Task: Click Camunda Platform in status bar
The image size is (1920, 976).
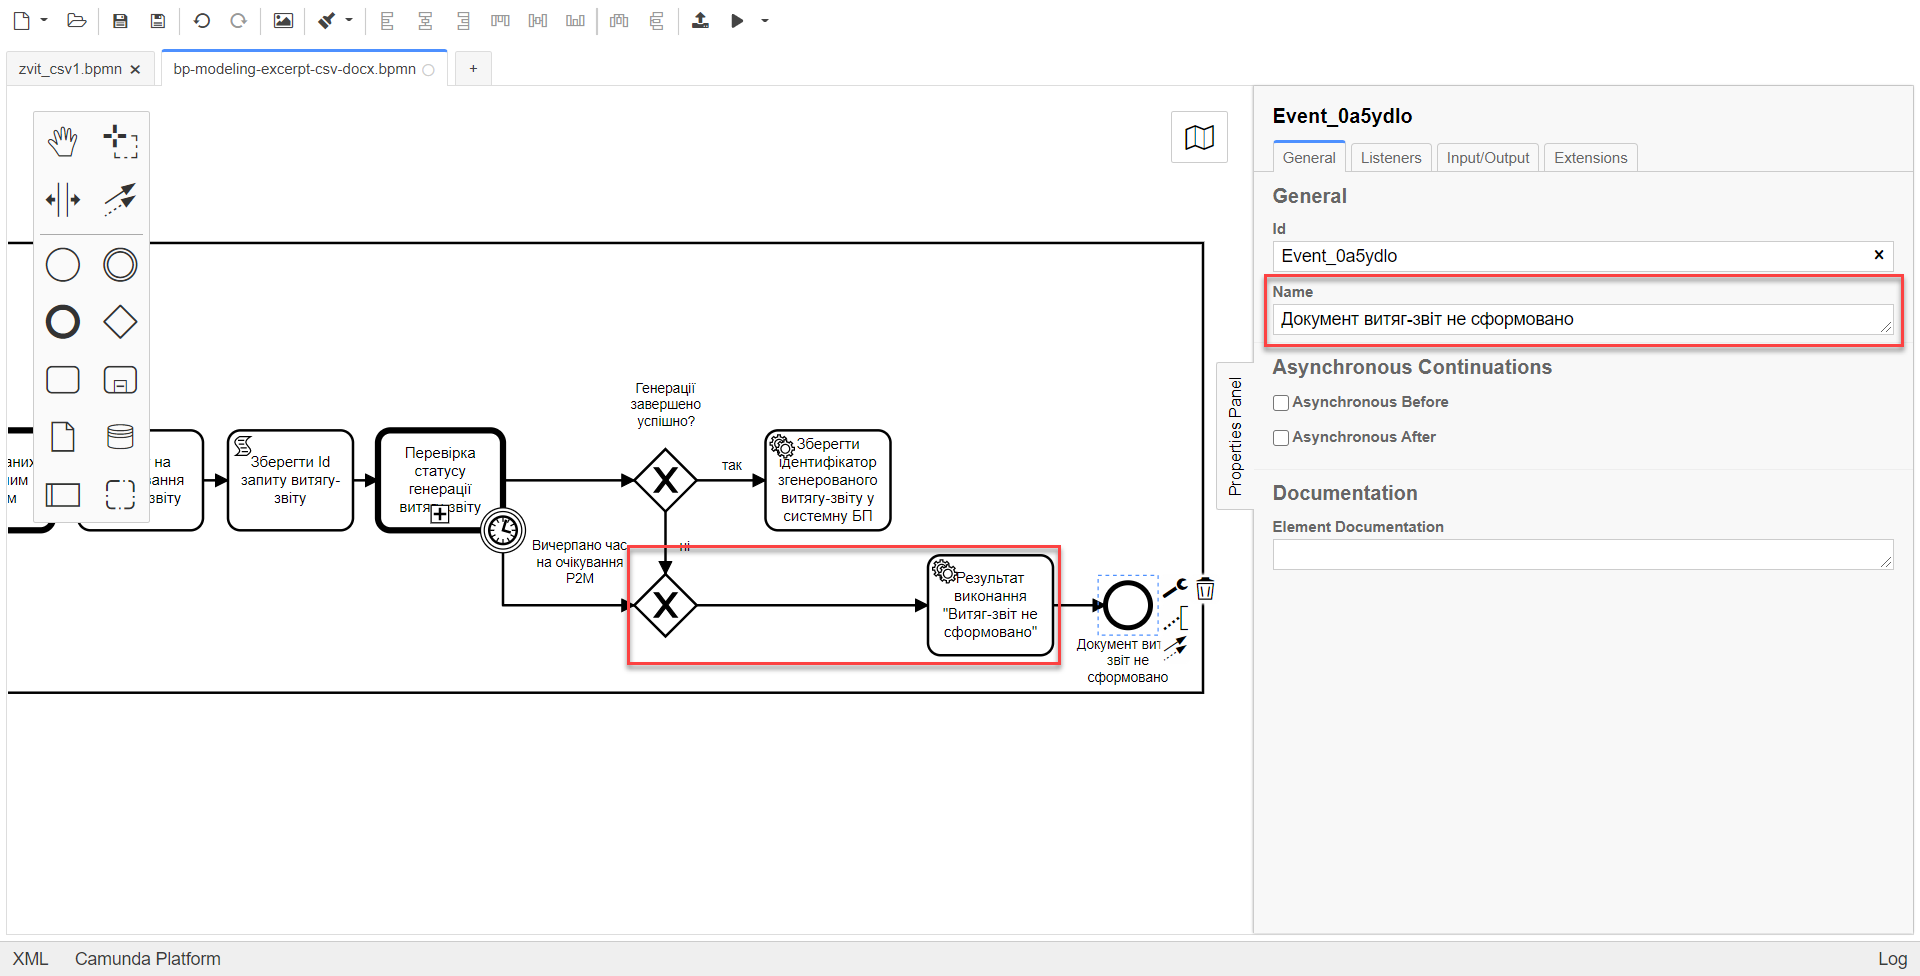Action: point(148,959)
